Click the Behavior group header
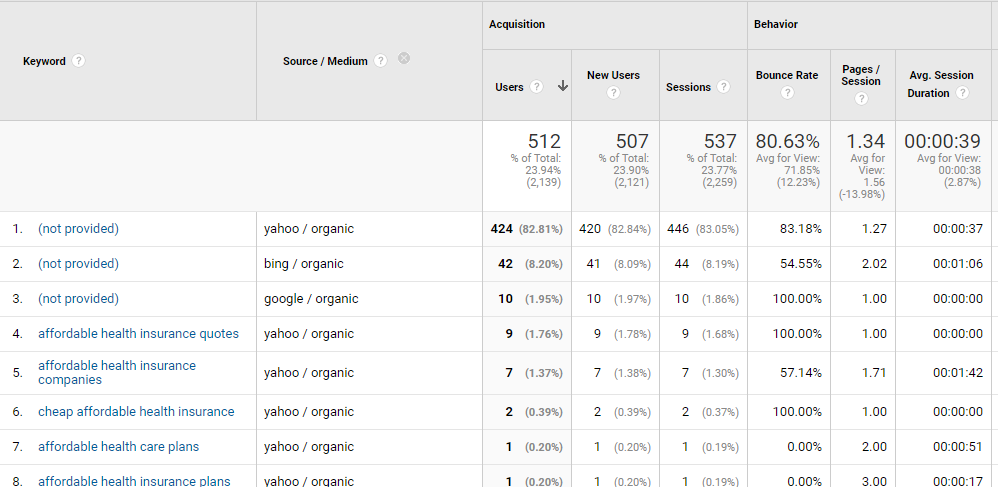The width and height of the screenshot is (998, 487). coord(776,24)
